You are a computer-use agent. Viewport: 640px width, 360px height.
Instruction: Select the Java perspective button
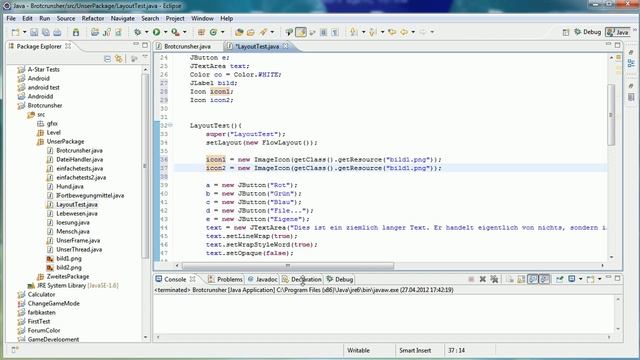[x=618, y=32]
